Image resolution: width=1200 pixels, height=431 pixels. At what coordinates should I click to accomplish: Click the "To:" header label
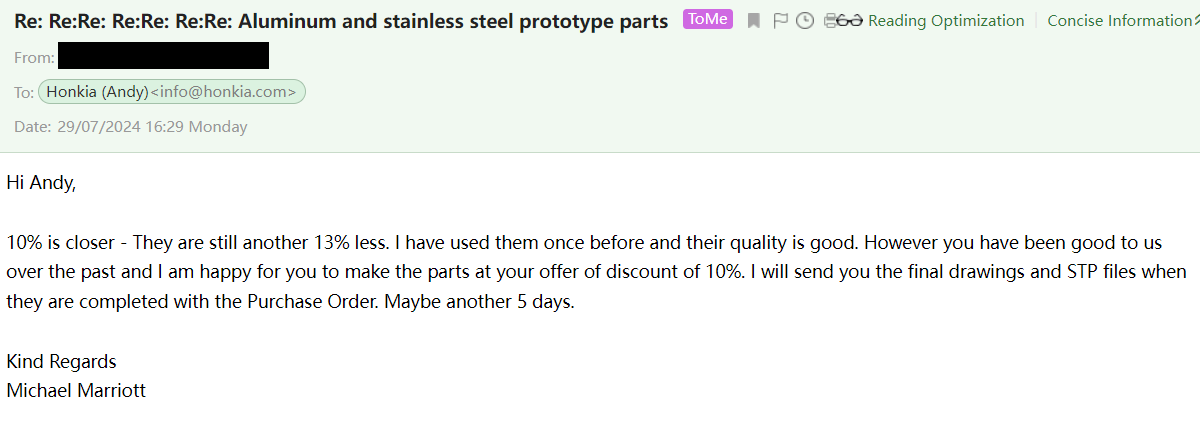(24, 93)
